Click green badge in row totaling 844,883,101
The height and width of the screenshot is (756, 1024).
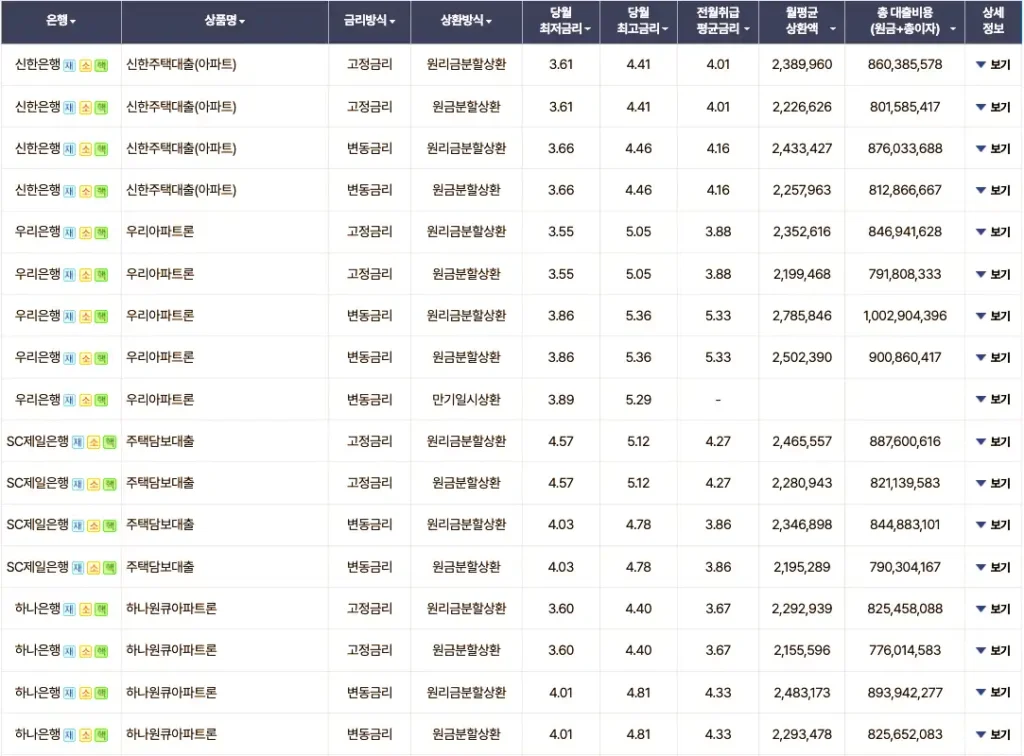point(110,526)
